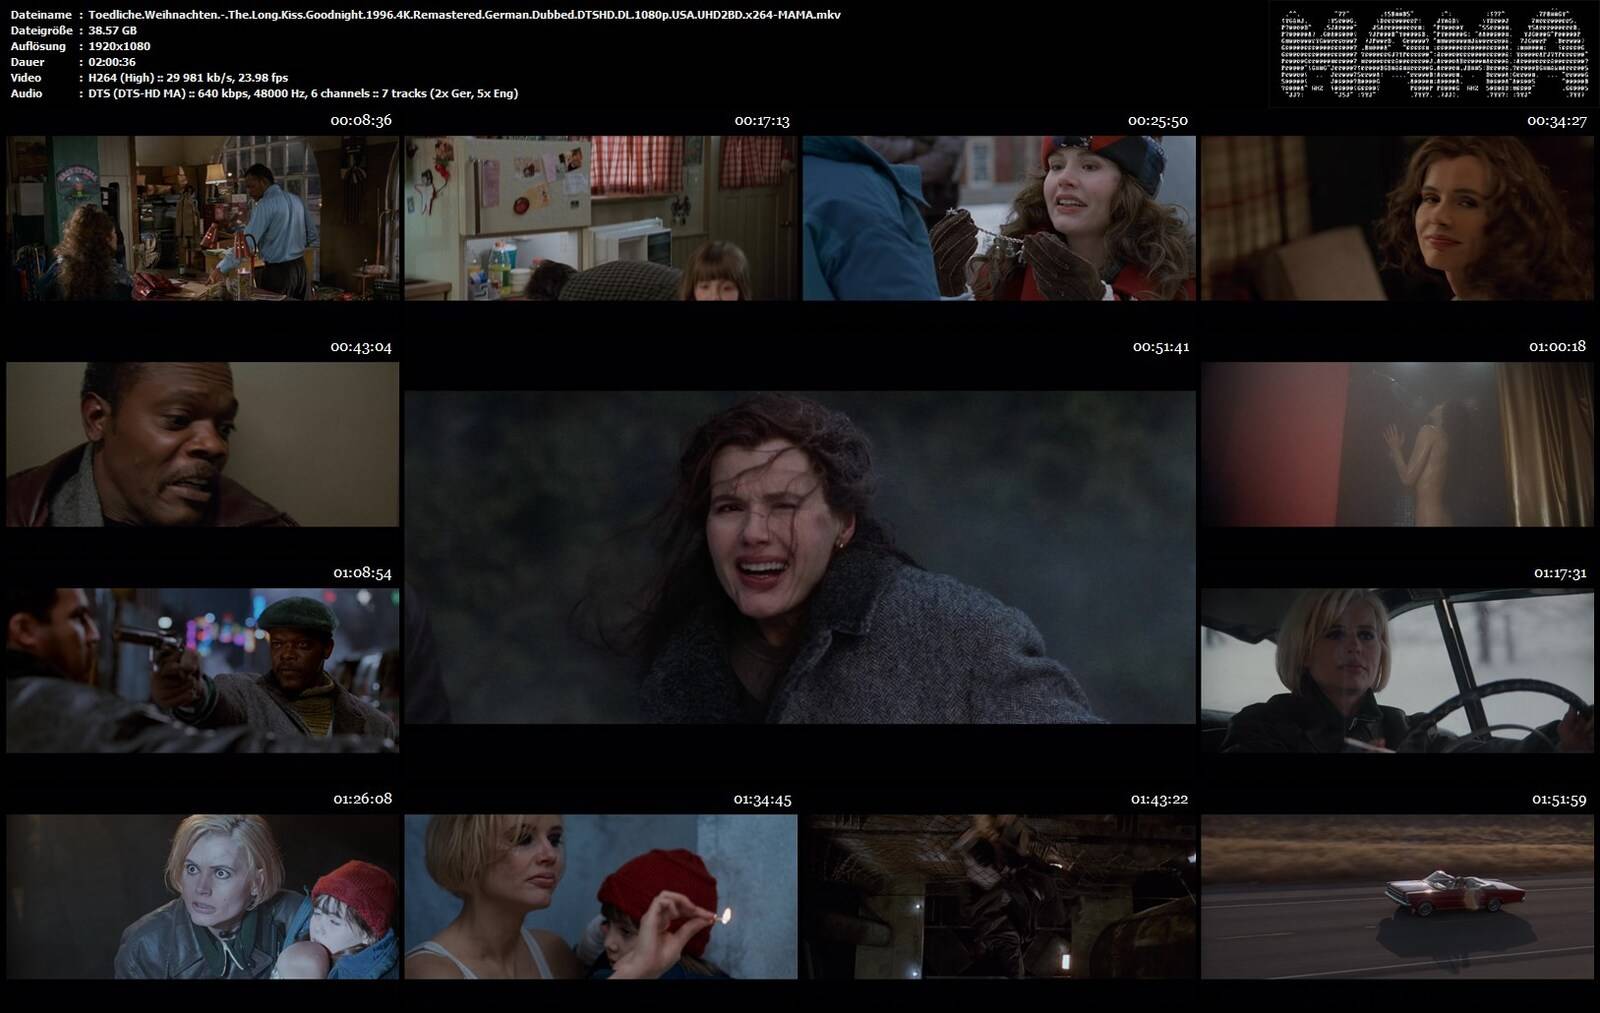Open the thumbnail at 00:25:50
Viewport: 1600px width, 1013px height.
pos(999,218)
